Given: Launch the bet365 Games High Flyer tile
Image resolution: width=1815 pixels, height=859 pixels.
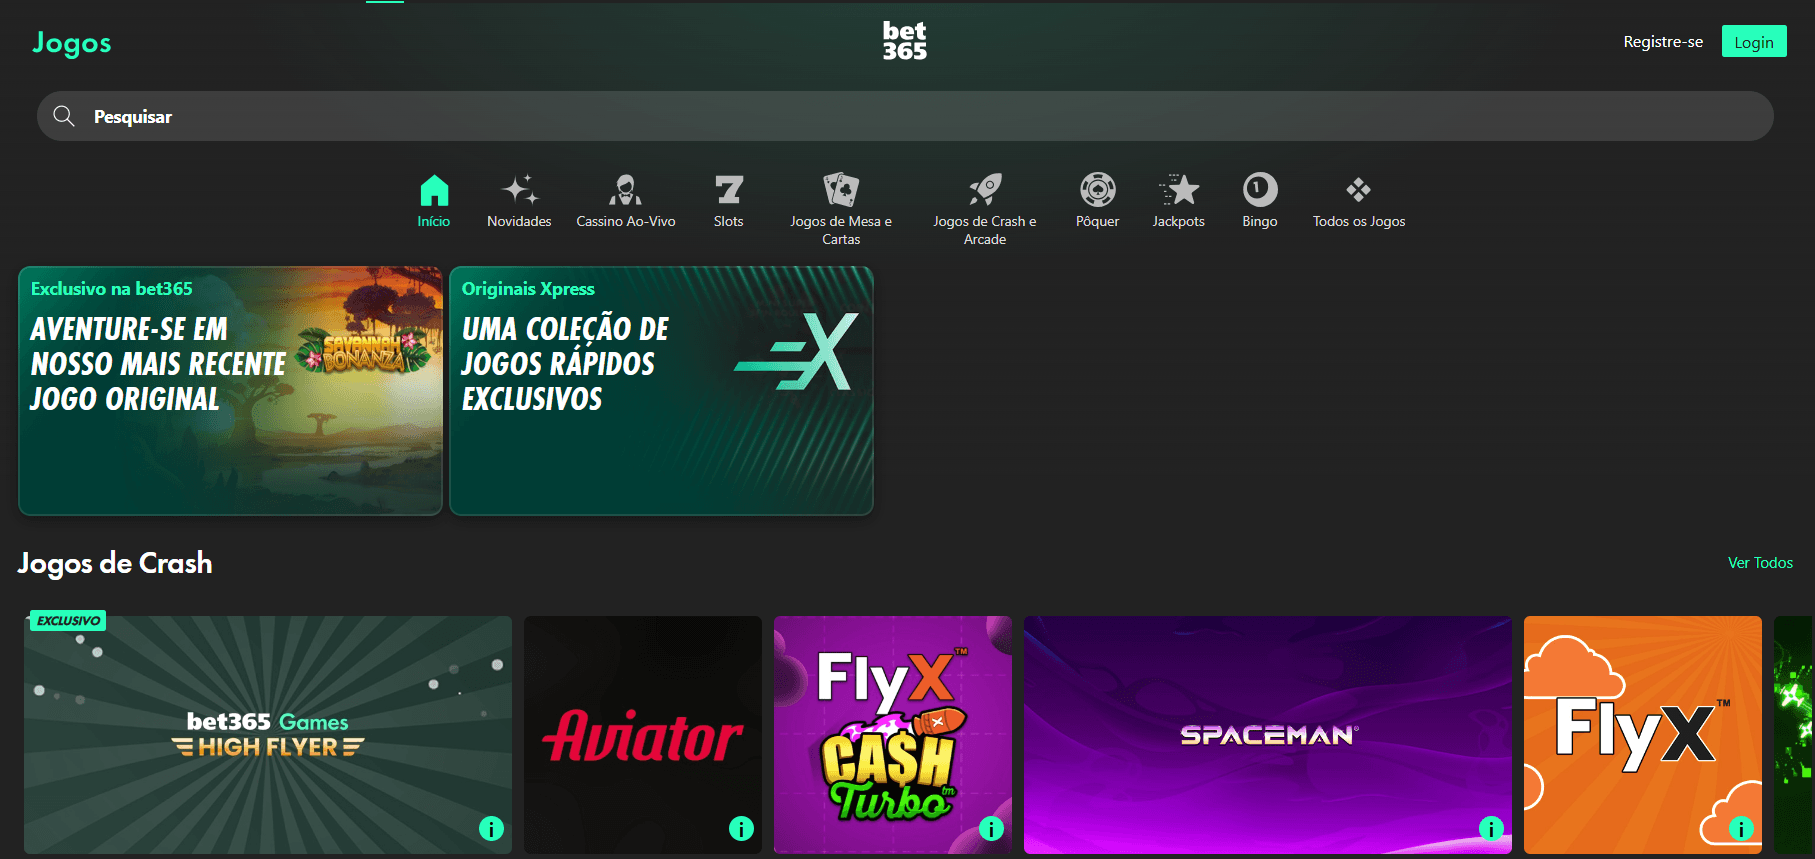Looking at the screenshot, I should pyautogui.click(x=268, y=735).
